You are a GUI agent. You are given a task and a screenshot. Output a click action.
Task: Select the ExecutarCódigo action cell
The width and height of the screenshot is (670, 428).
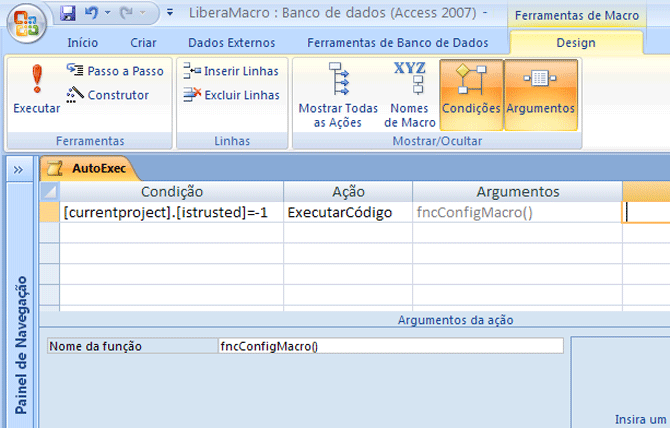[348, 212]
